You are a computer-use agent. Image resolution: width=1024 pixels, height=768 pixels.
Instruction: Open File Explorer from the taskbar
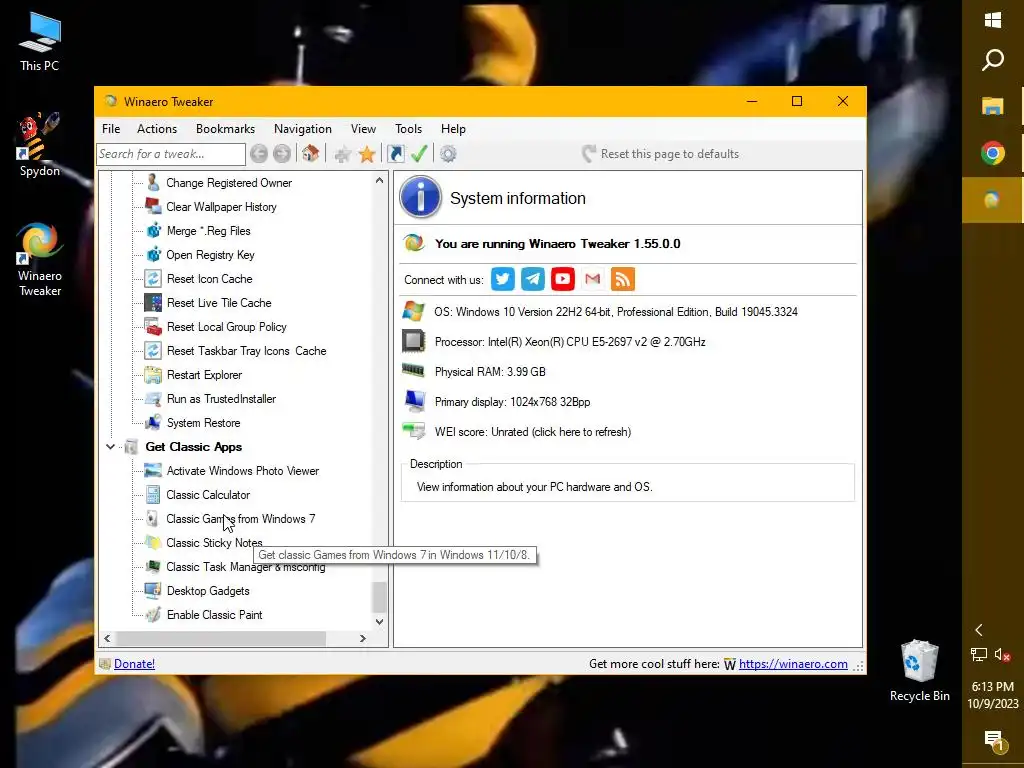click(x=993, y=106)
